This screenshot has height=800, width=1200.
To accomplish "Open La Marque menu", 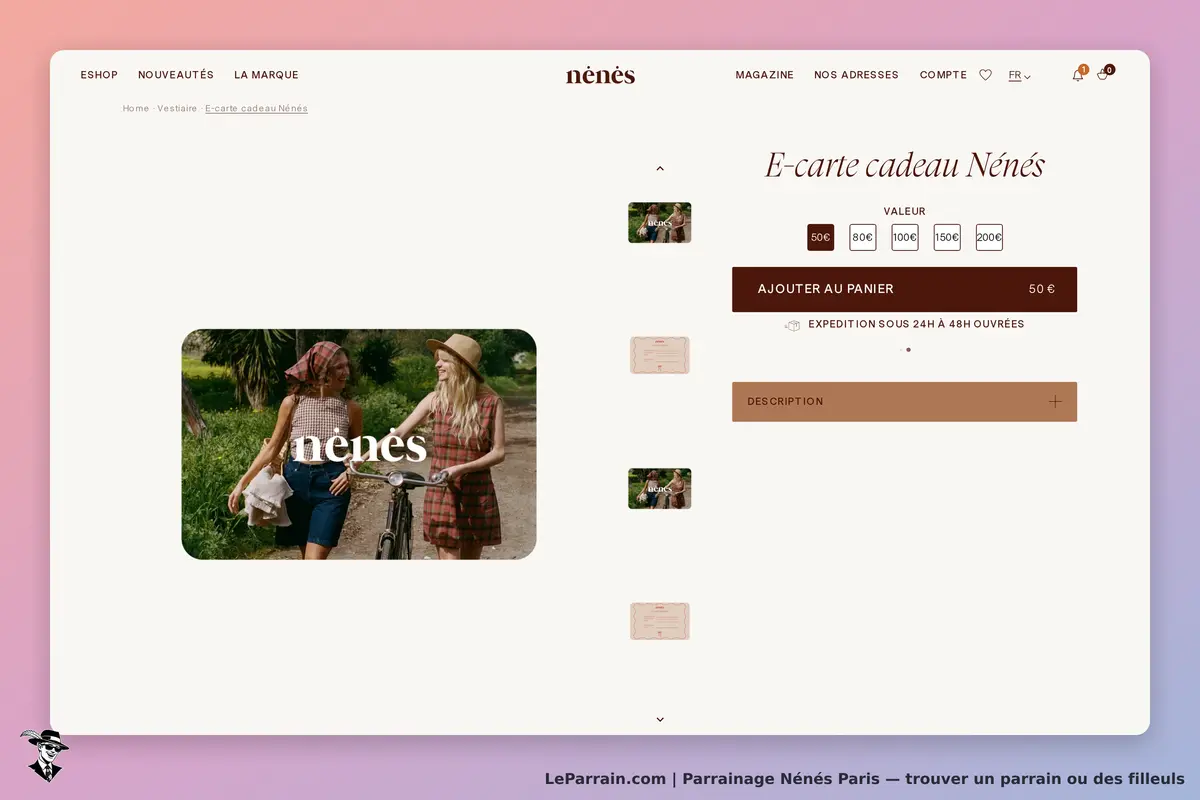I will [266, 75].
